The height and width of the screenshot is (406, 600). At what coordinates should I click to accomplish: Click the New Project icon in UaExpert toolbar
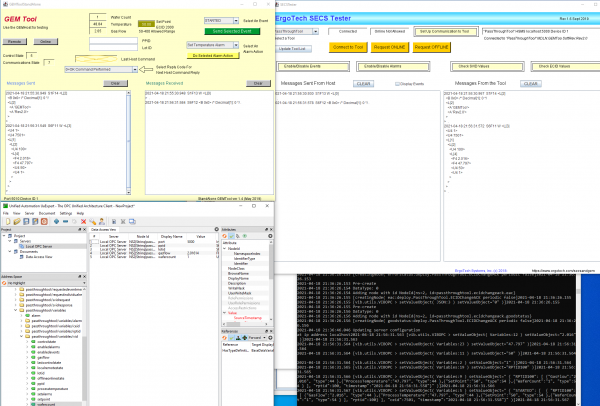8,222
